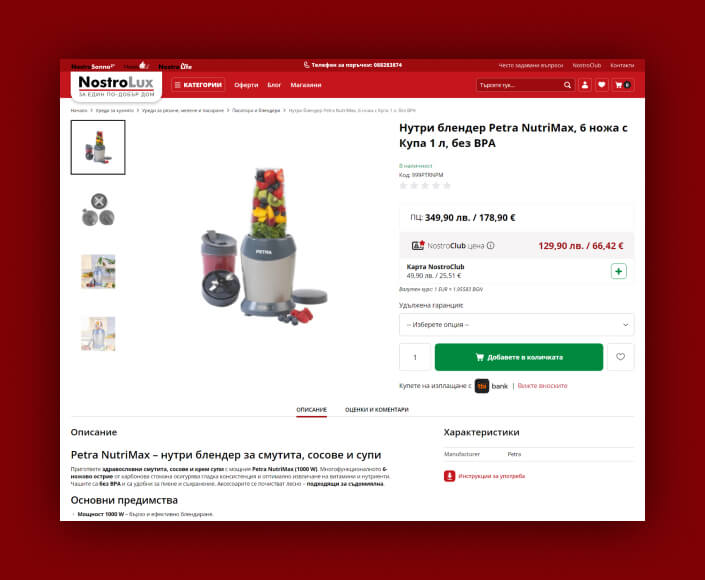Switch to the ОЦЕНКИ И КОМЕНТАРИ tab
Screen dimensions: 705x580
[x=377, y=410]
